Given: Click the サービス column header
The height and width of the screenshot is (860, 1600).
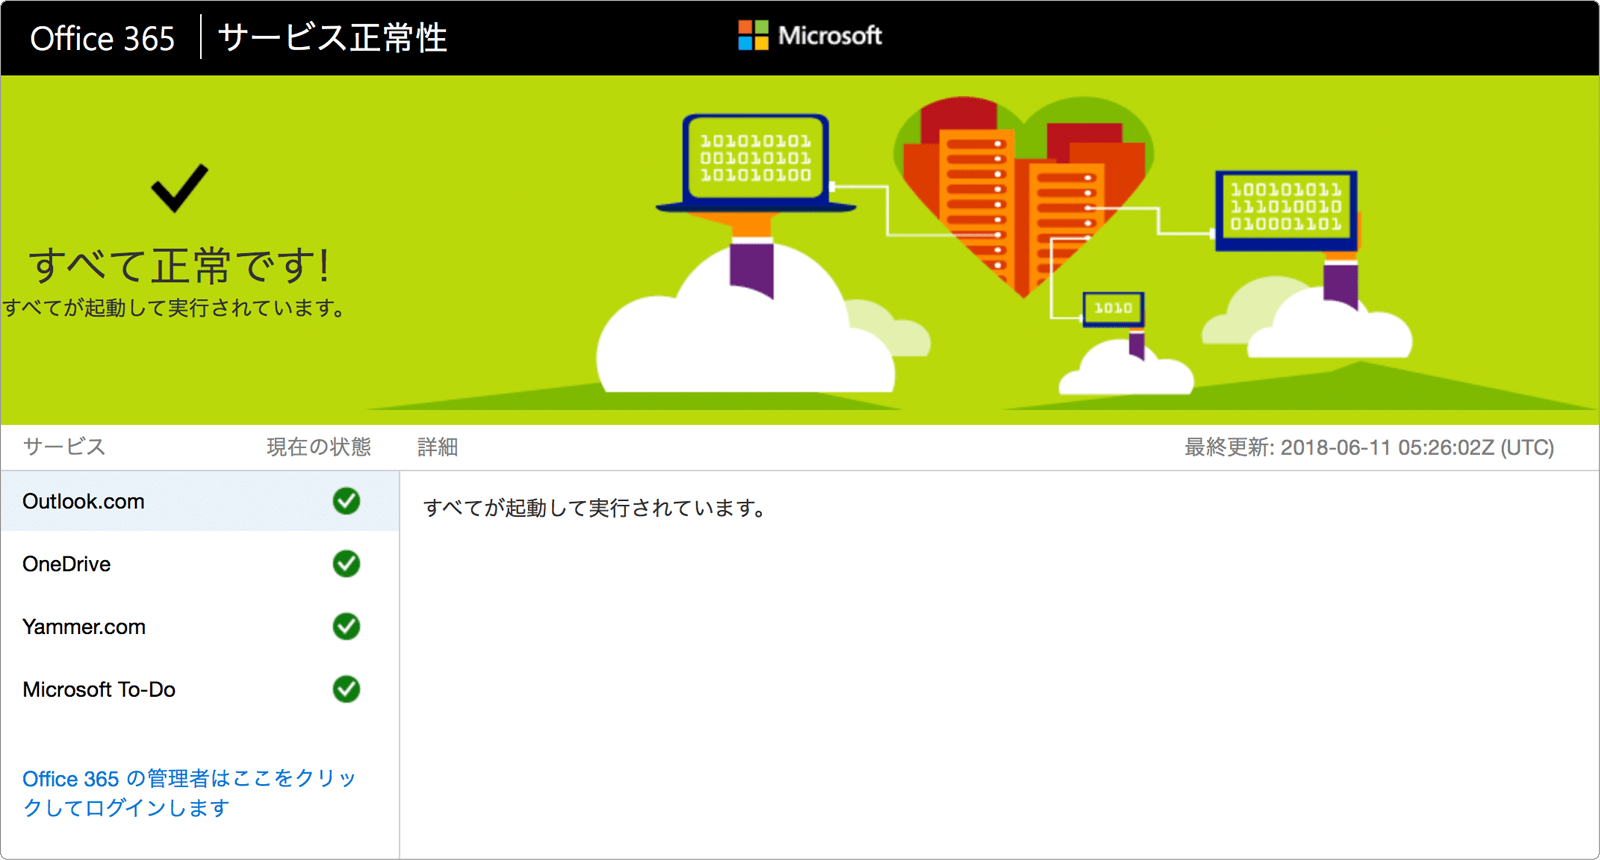Looking at the screenshot, I should [x=64, y=447].
